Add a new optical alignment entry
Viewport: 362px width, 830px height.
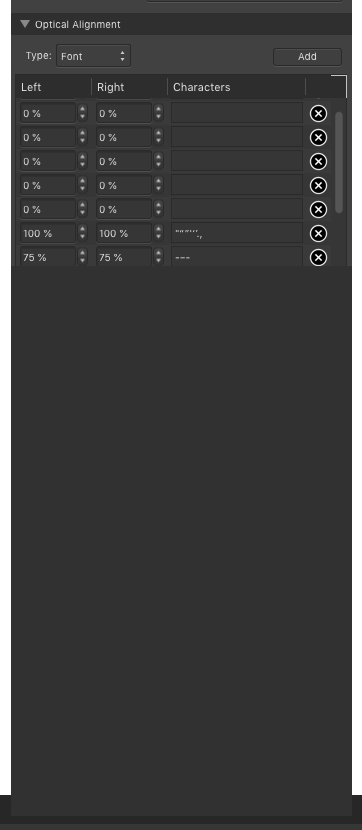point(307,57)
